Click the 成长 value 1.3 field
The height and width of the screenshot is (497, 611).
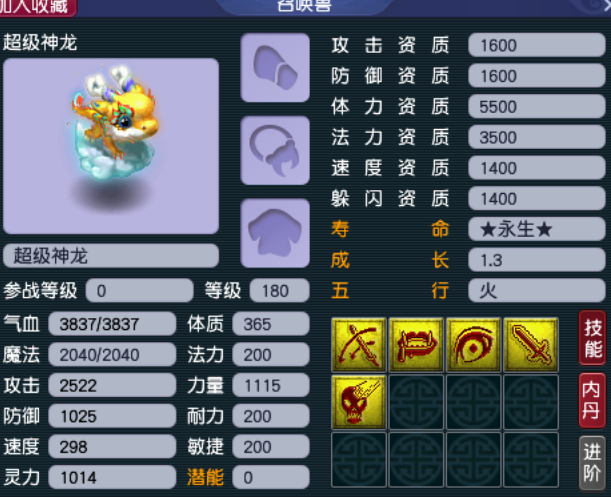(537, 260)
